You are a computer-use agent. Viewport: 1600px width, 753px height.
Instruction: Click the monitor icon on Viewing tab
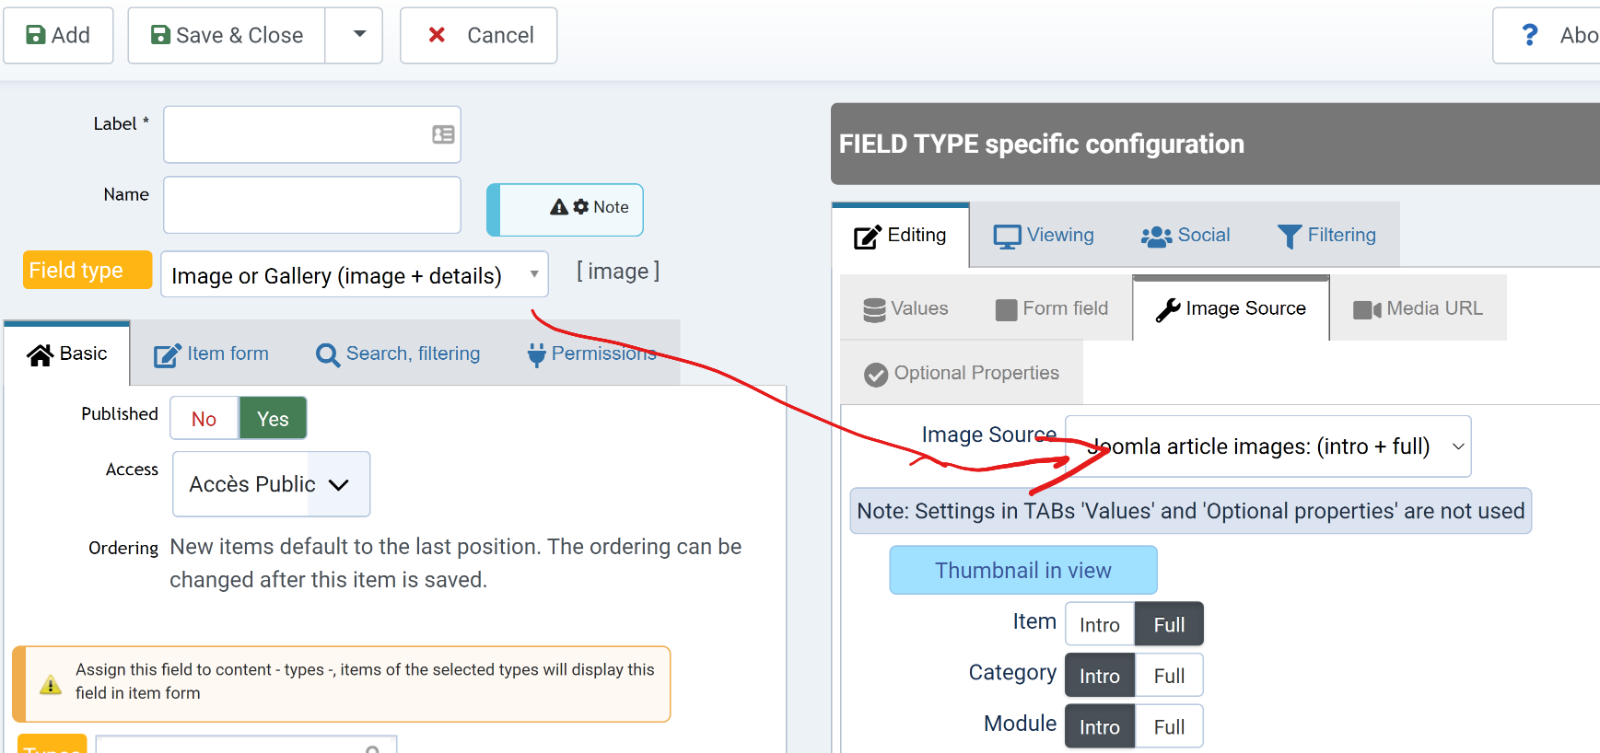[1006, 236]
